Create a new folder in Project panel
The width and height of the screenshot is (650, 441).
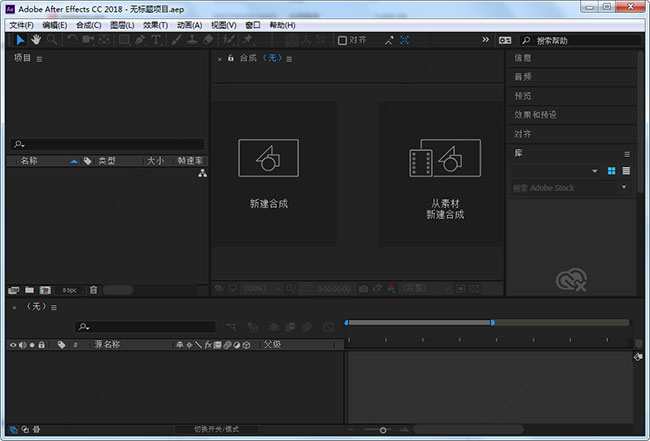29,289
